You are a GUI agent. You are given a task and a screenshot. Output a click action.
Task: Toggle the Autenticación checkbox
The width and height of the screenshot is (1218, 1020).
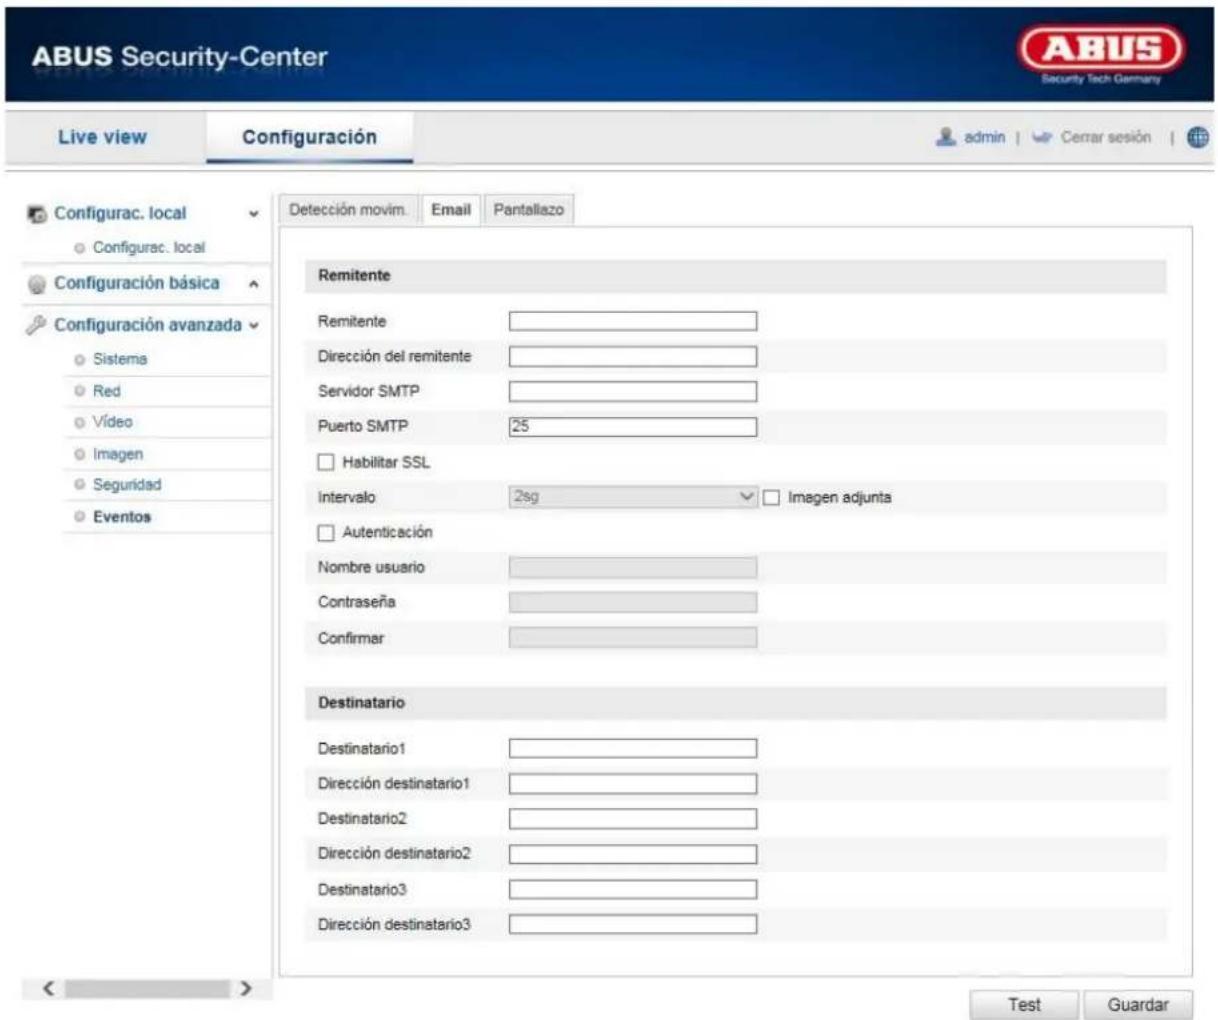pyautogui.click(x=326, y=533)
